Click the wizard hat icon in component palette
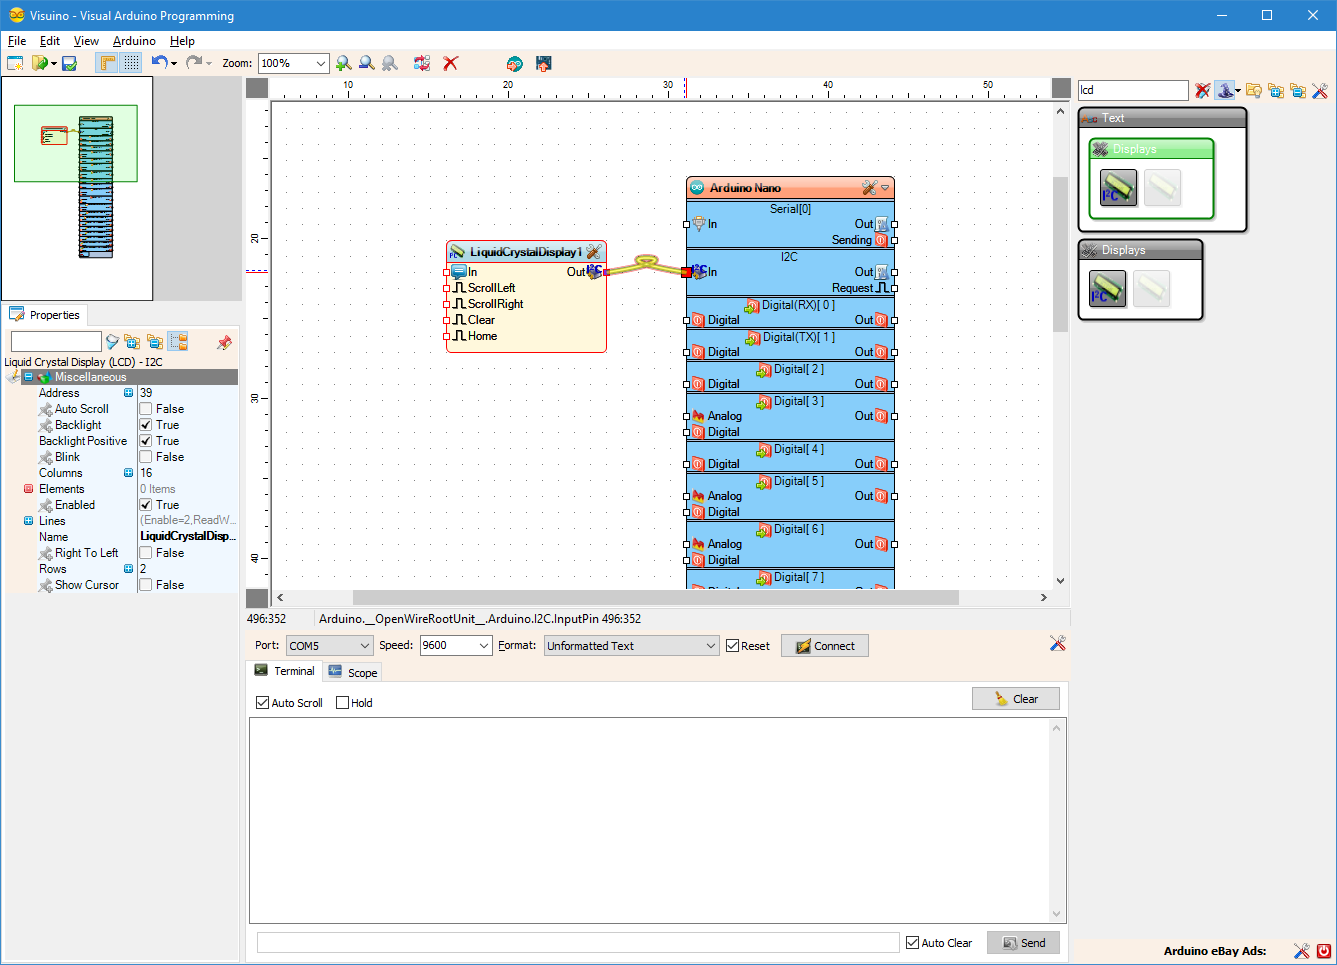 coord(1225,90)
